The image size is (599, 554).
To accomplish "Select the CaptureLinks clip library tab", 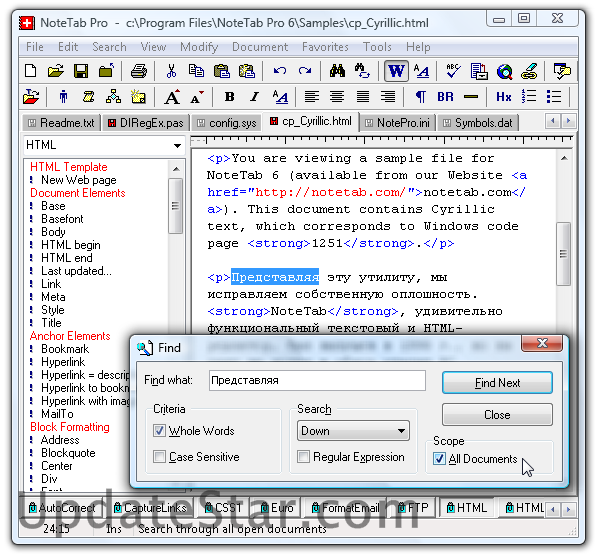I will [150, 508].
